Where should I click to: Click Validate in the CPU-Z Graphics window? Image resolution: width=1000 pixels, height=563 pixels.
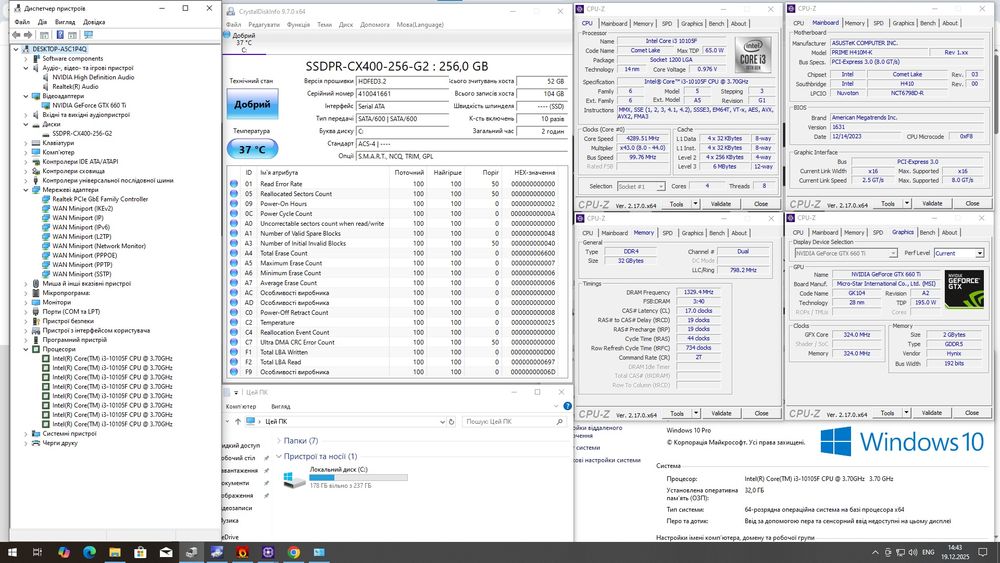(932, 413)
